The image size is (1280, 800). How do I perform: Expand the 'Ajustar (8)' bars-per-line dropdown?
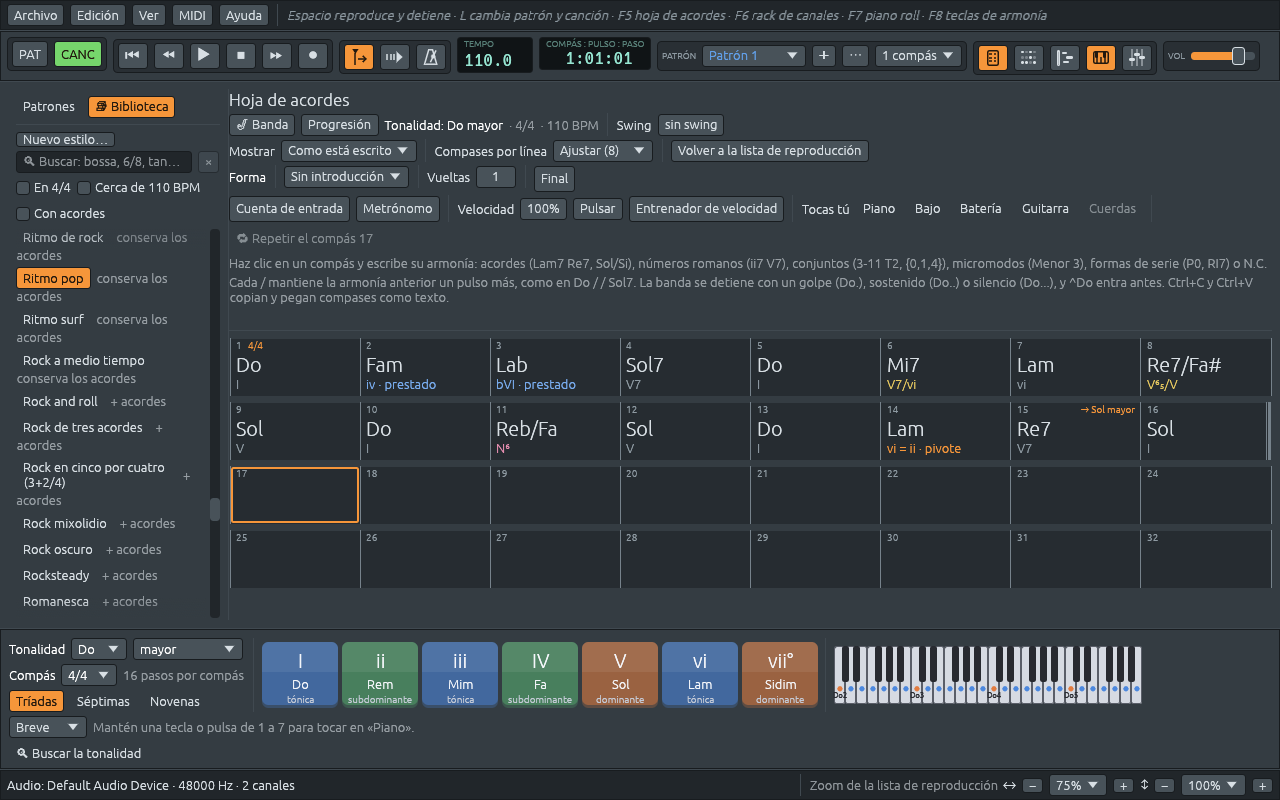602,151
